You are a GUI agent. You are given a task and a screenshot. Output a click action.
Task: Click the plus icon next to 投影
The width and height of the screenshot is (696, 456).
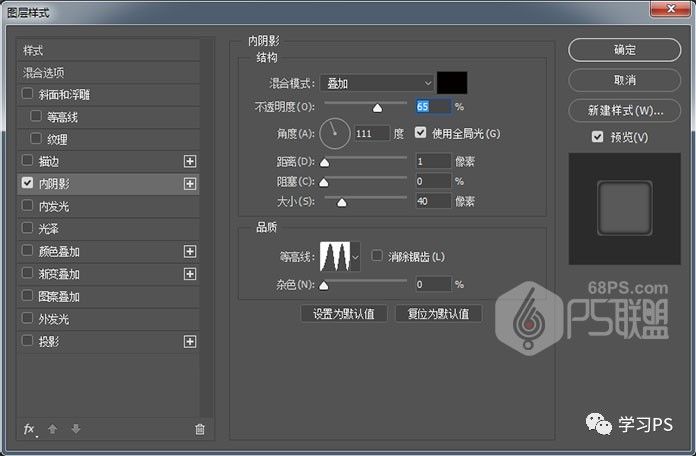point(190,342)
